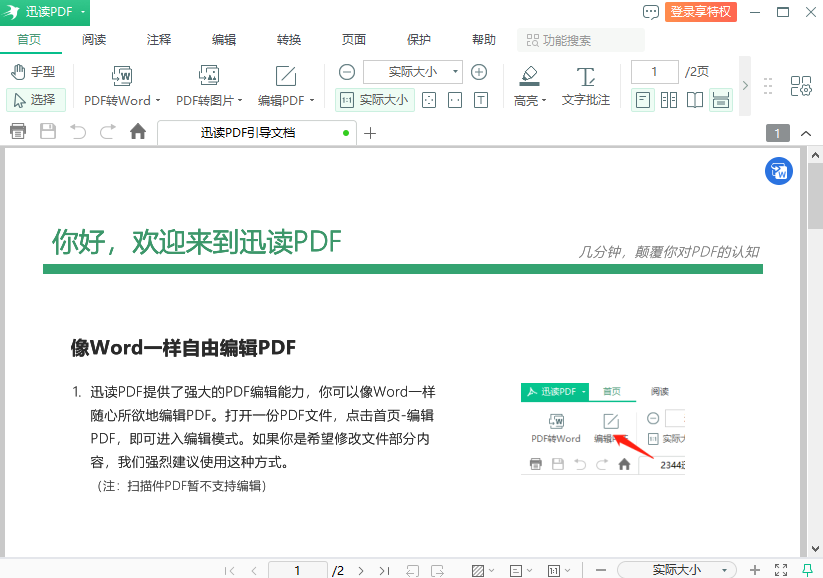Screen dimensions: 823x578
Task: Click the print icon
Action: [18, 131]
